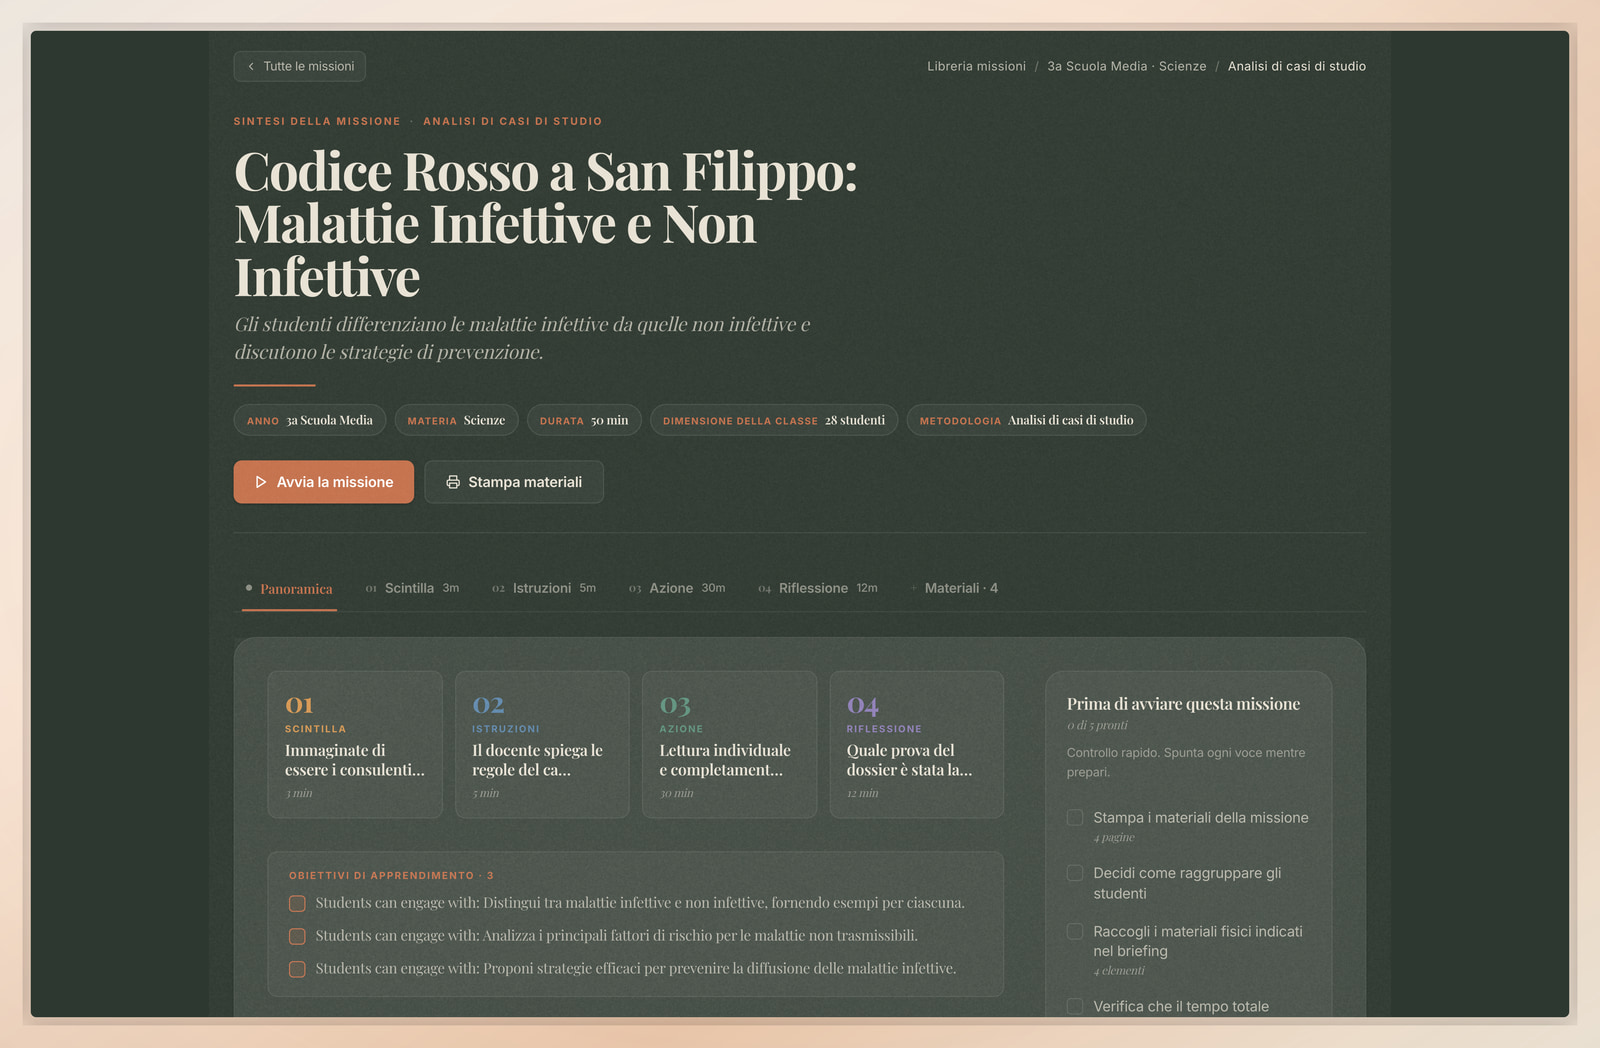Click the Controllo rapido description text
Viewport: 1600px width, 1048px height.
click(1186, 762)
